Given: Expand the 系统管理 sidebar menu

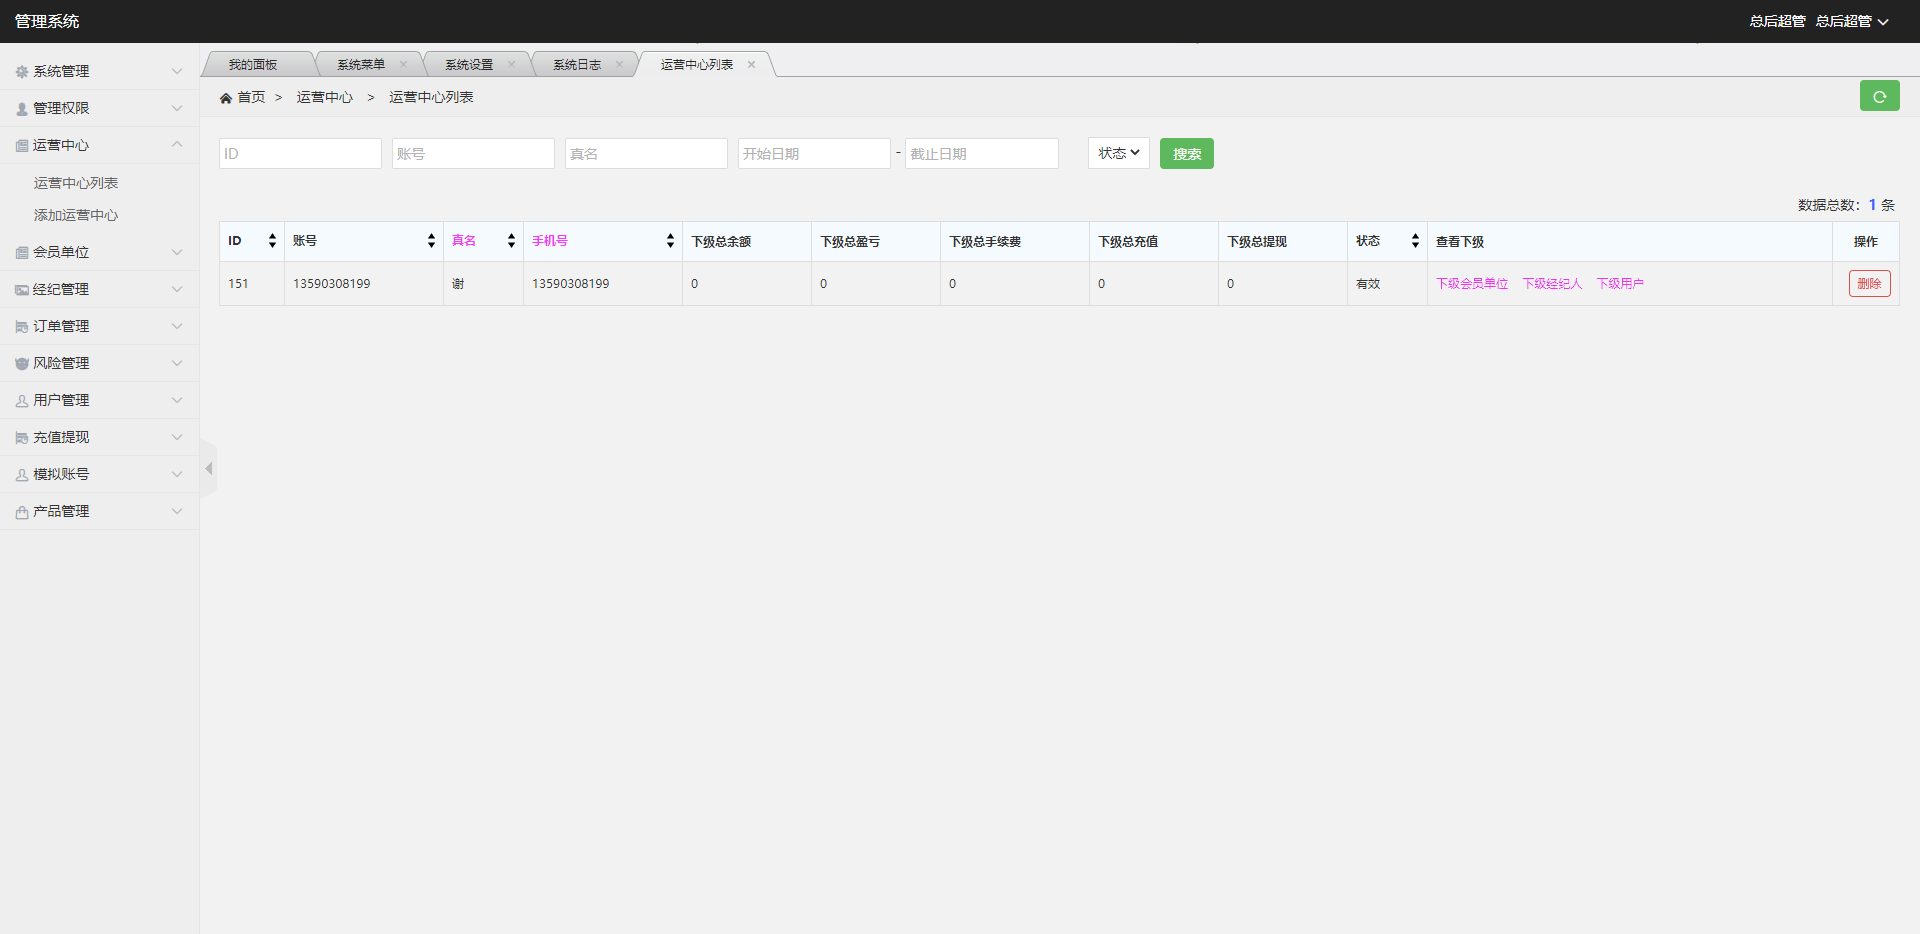Looking at the screenshot, I should [99, 71].
